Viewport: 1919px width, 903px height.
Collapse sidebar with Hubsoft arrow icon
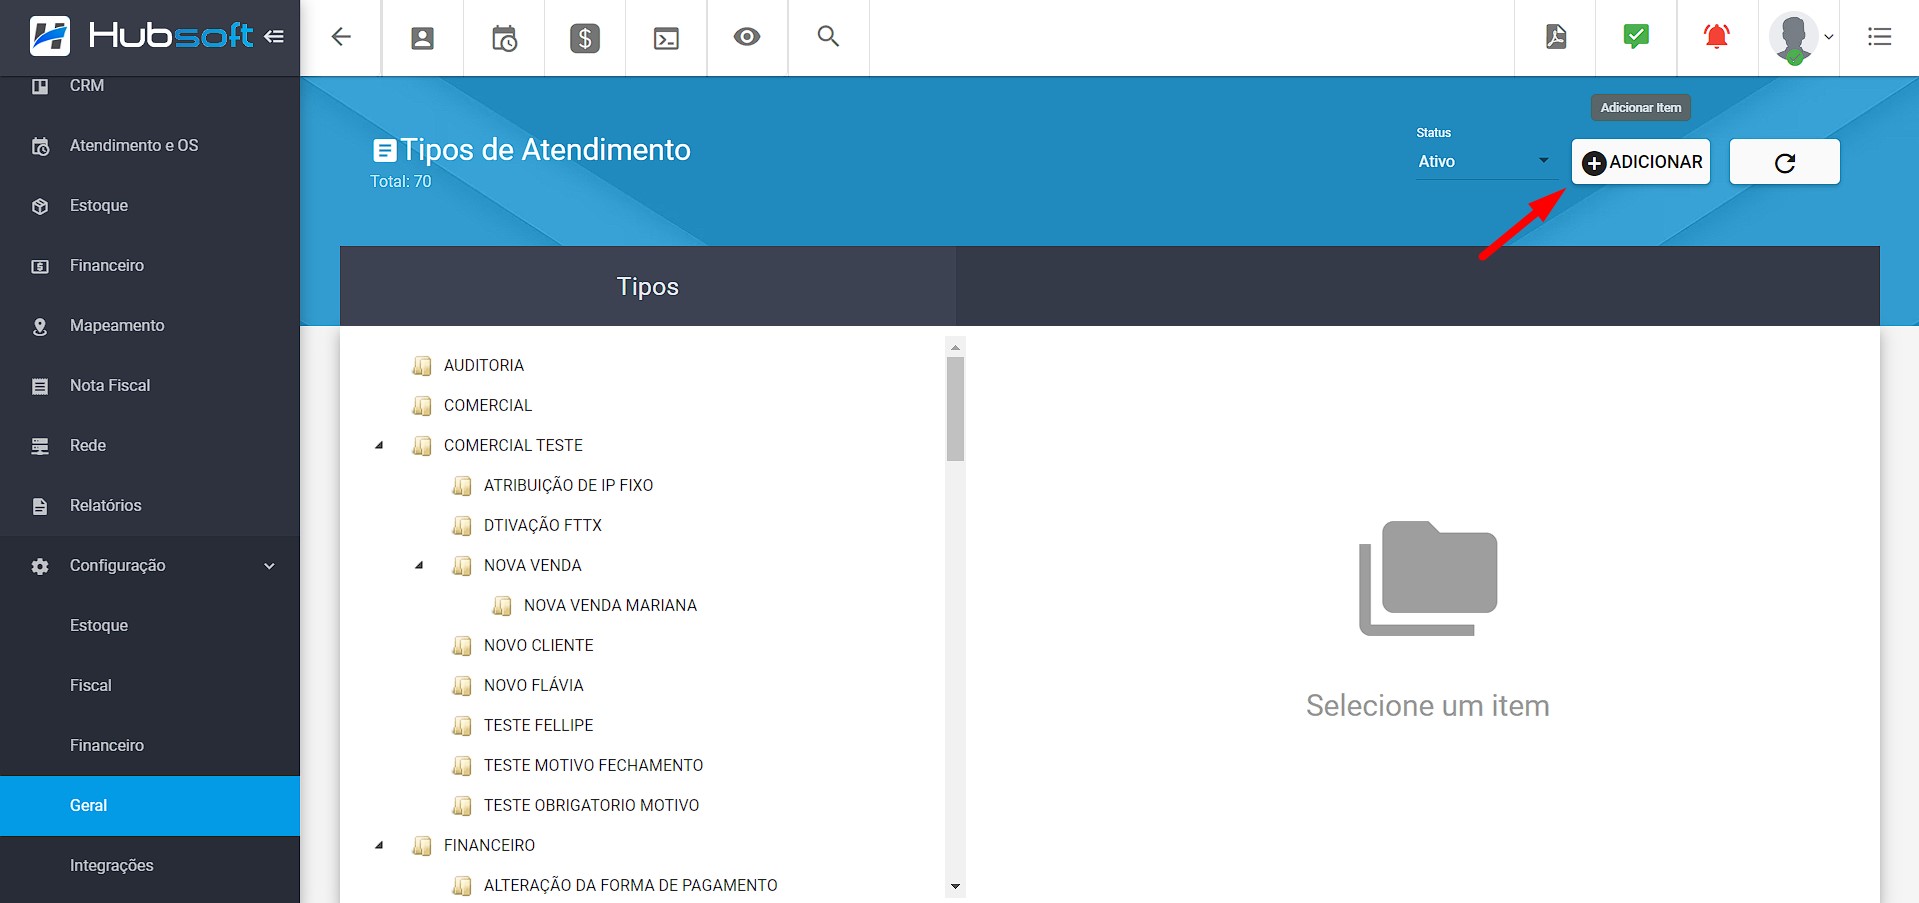pyautogui.click(x=274, y=36)
